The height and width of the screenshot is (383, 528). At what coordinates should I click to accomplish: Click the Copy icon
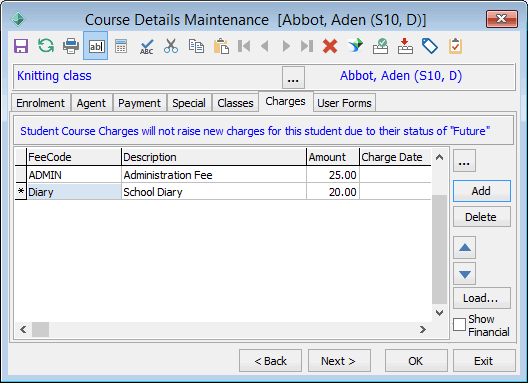196,46
